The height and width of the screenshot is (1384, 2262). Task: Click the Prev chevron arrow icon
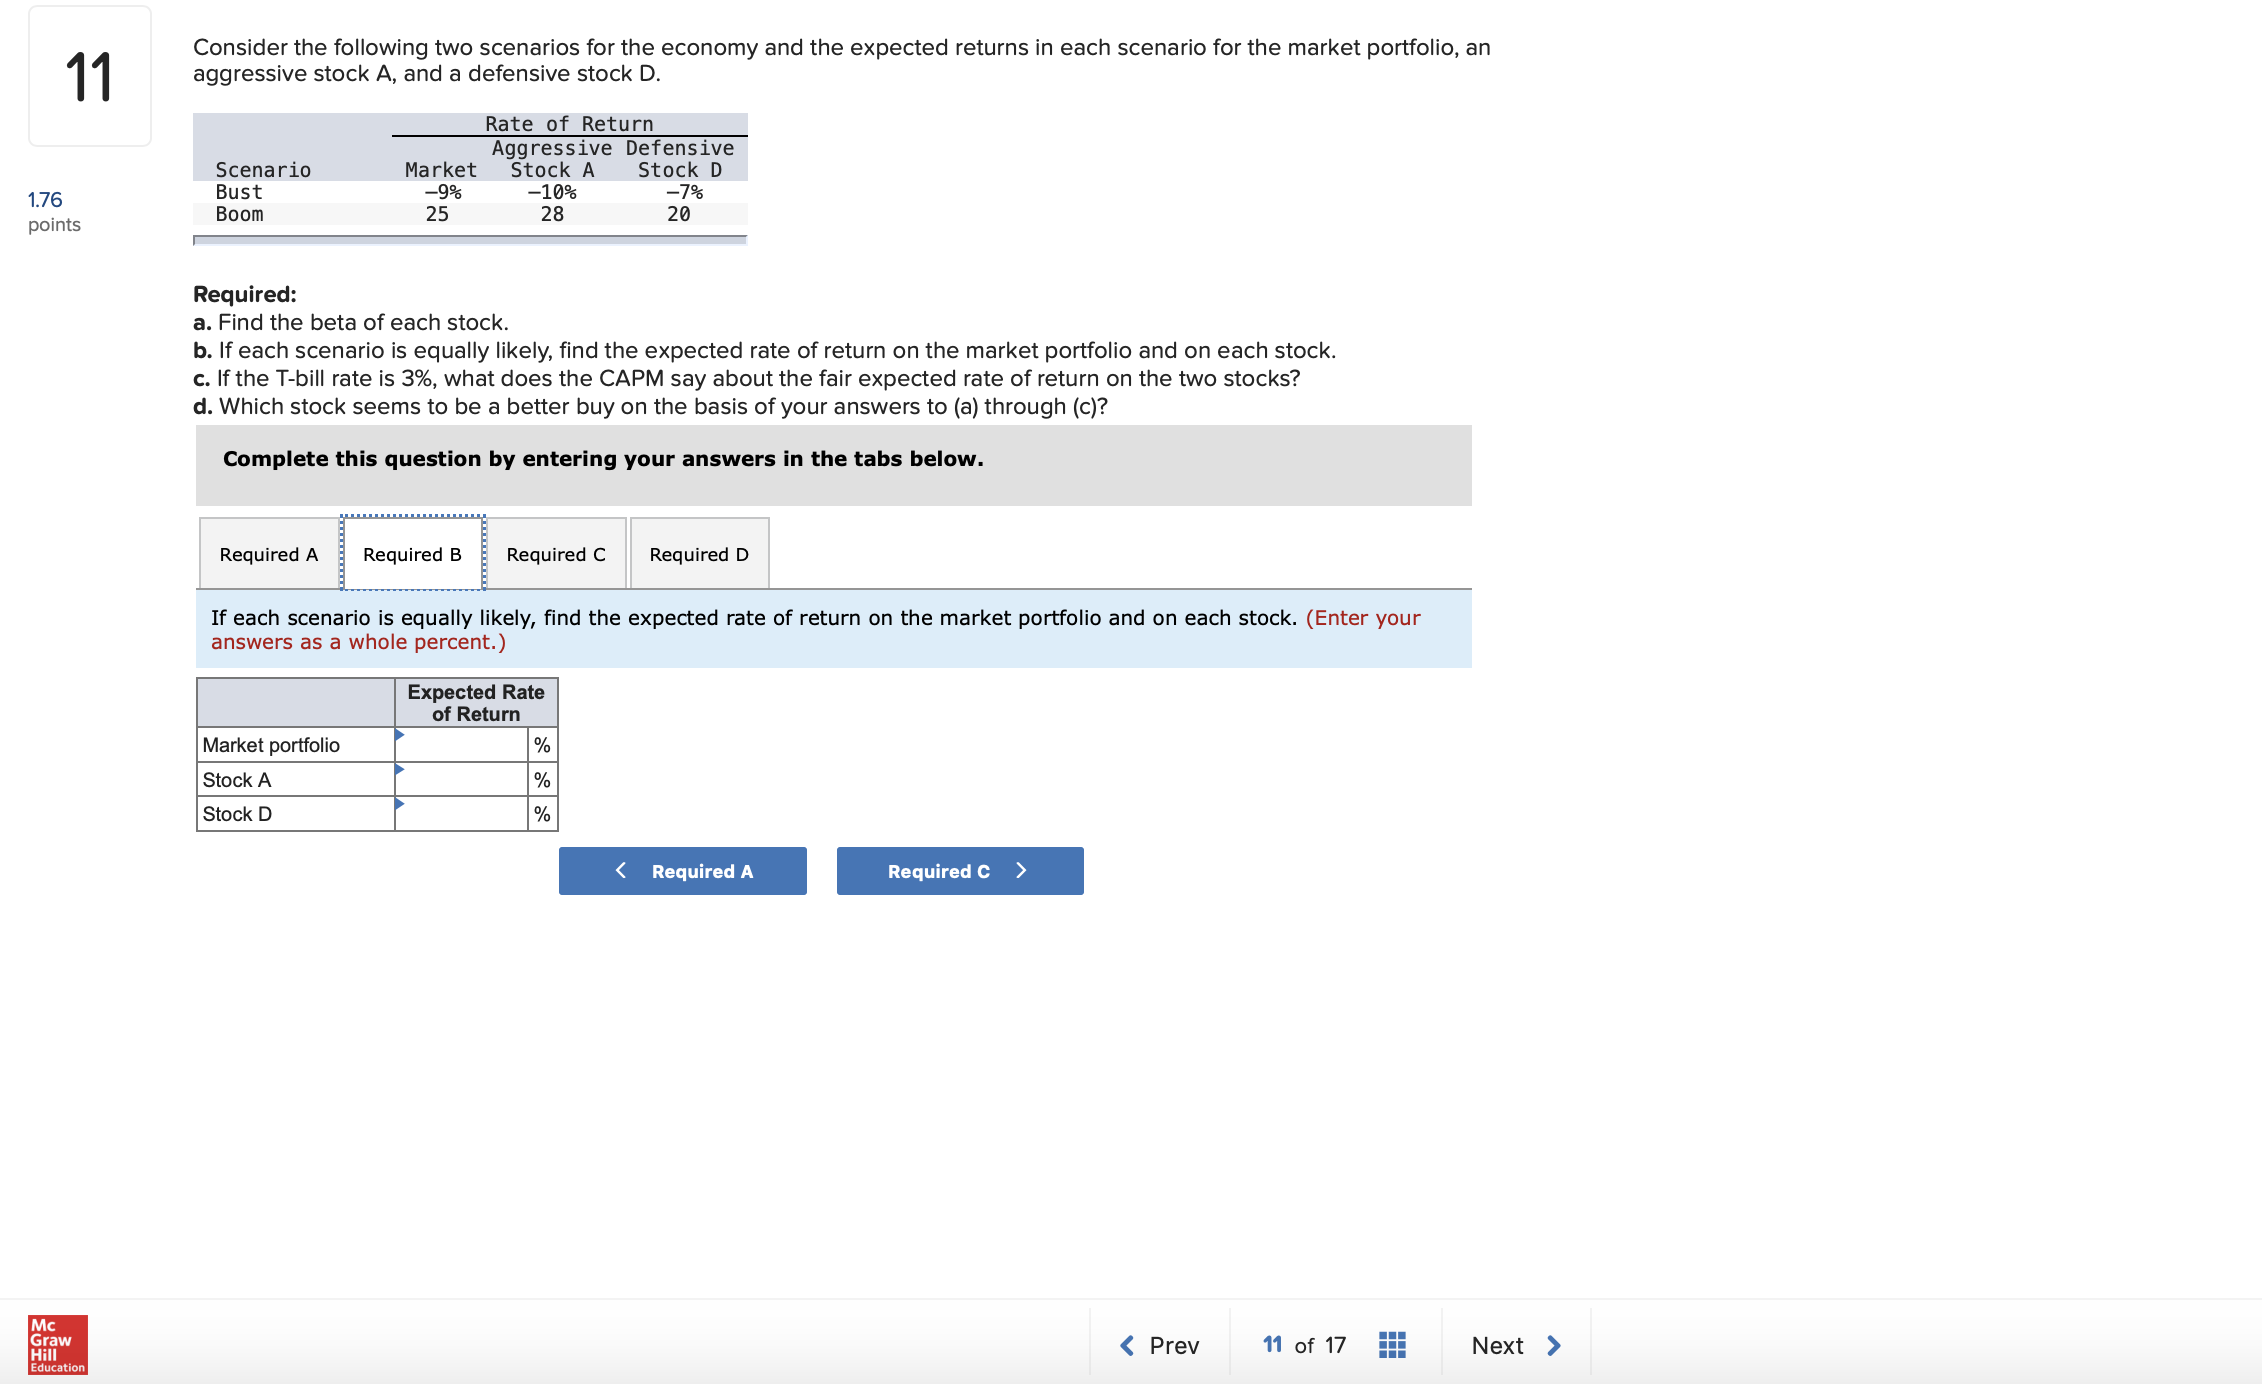click(x=1127, y=1345)
